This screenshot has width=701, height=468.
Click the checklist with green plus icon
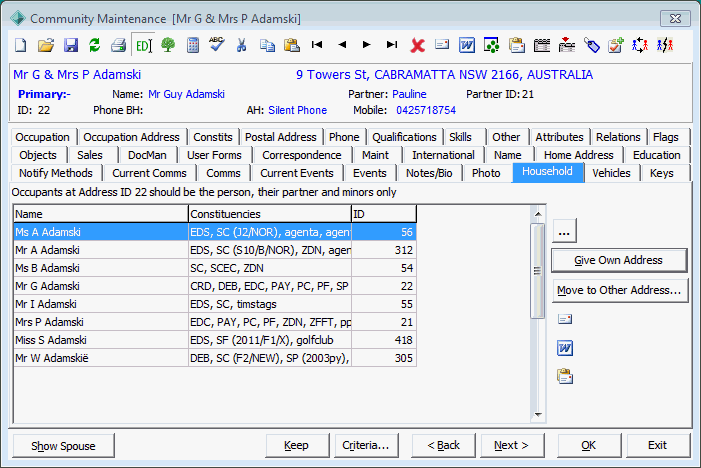tap(616, 45)
